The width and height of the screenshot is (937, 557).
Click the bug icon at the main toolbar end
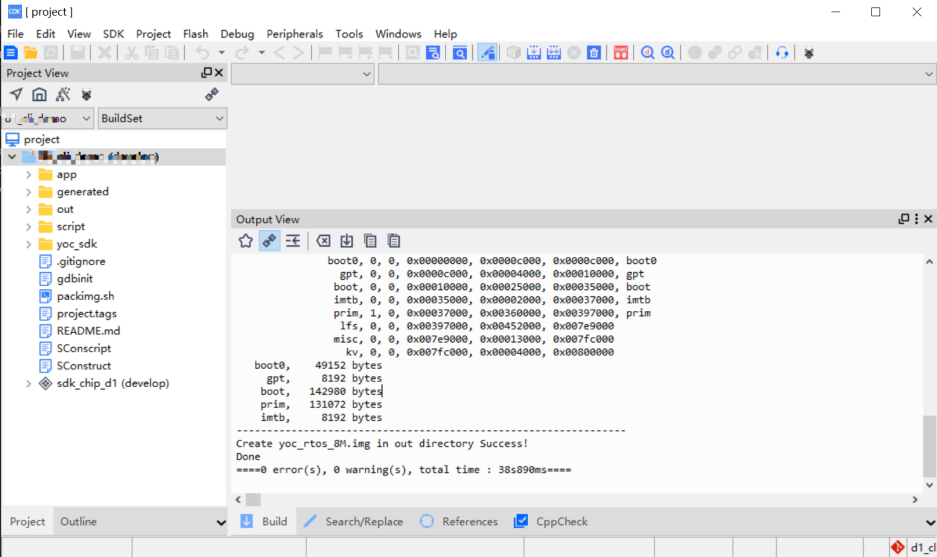click(x=809, y=53)
